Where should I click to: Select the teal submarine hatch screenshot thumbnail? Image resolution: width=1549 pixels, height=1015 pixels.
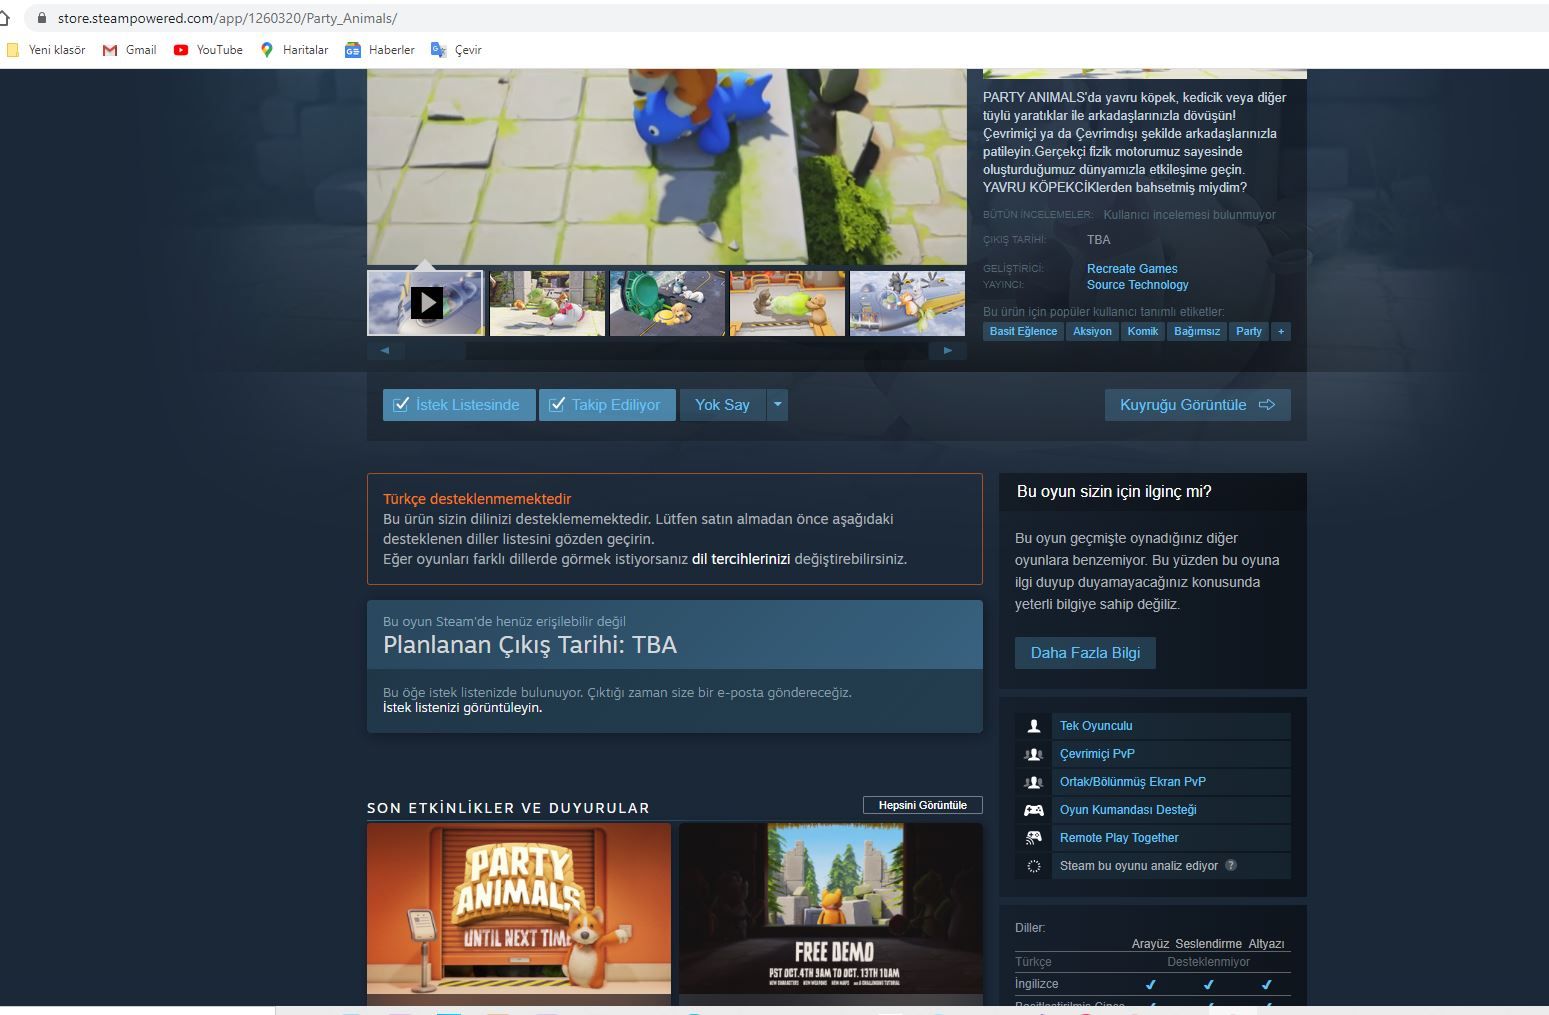(x=667, y=302)
